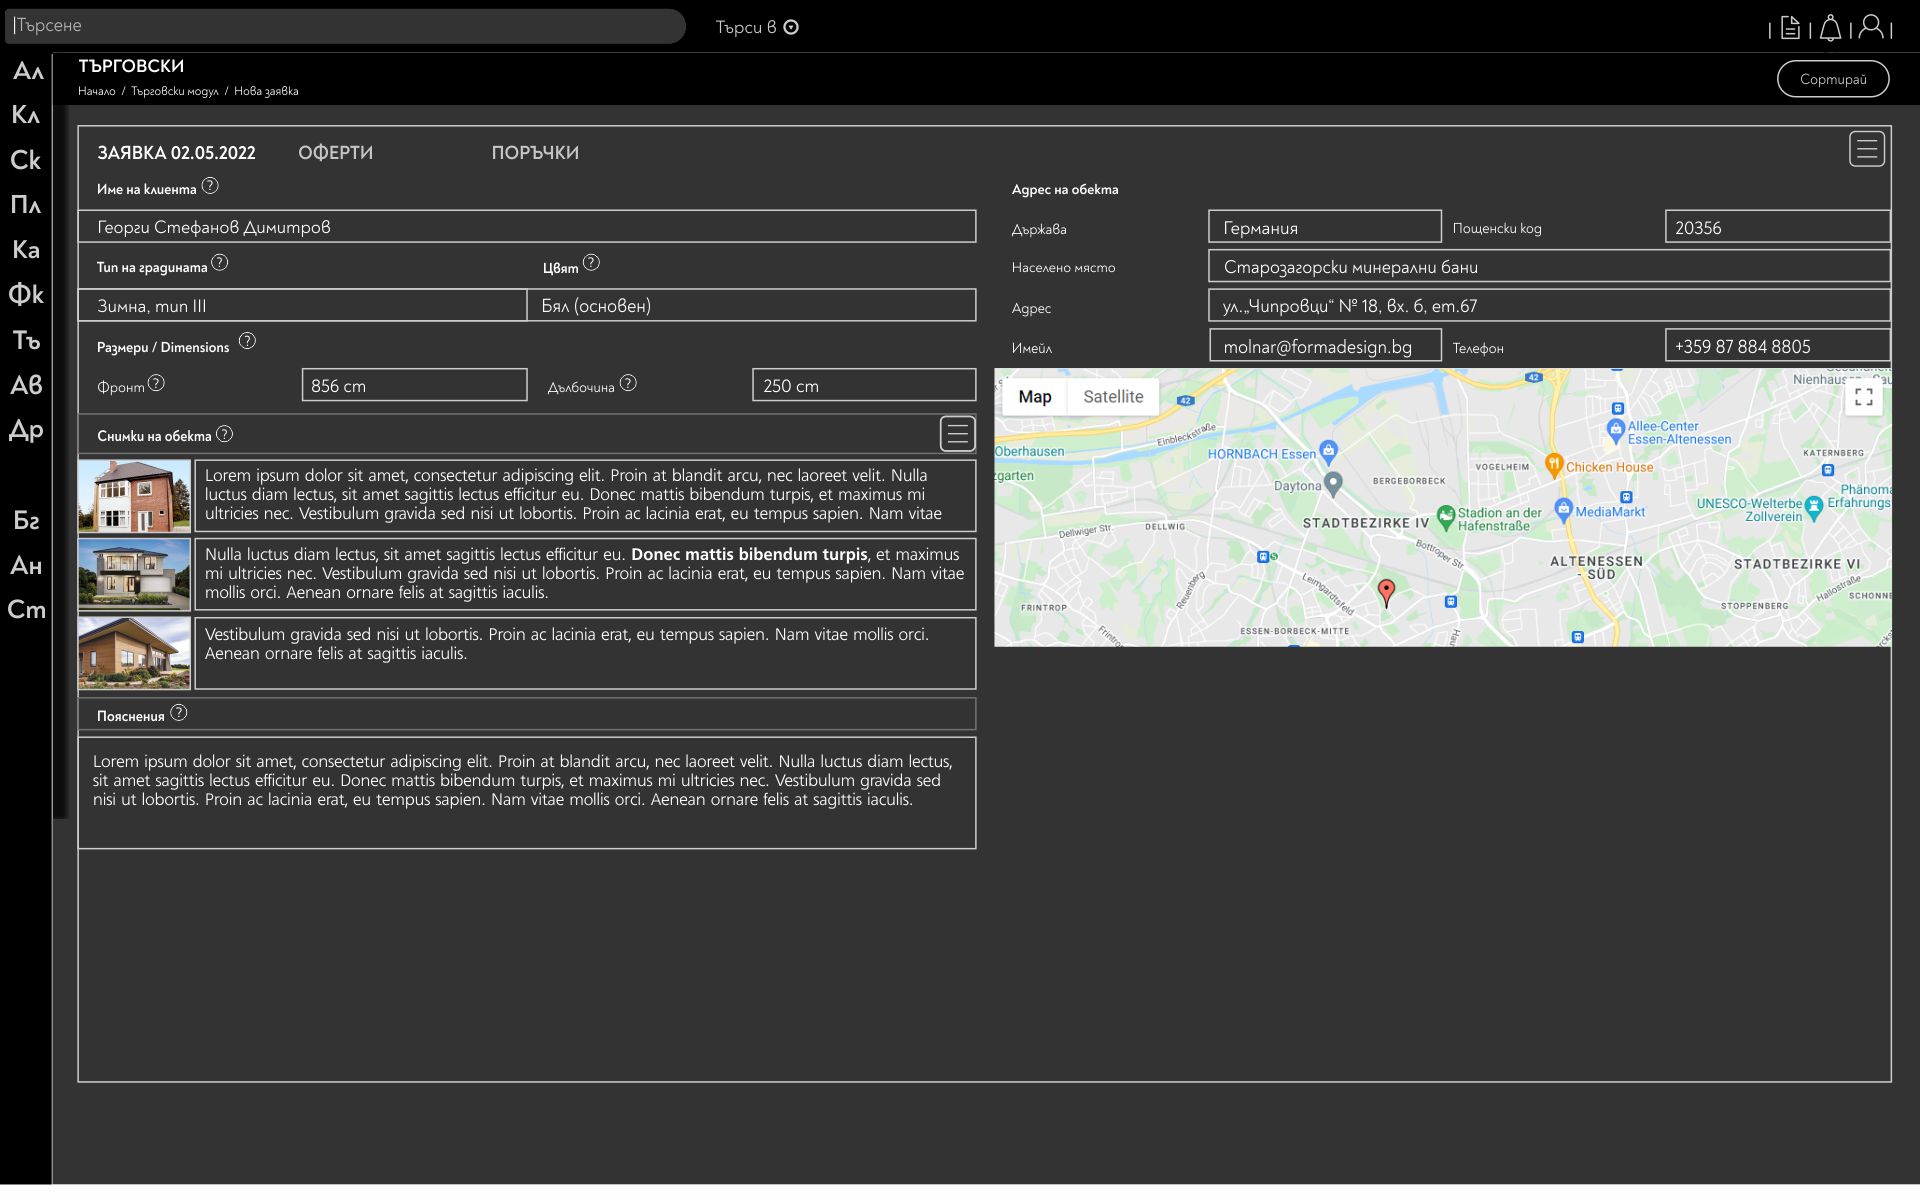Click help icon beside Цвят label

(x=591, y=263)
